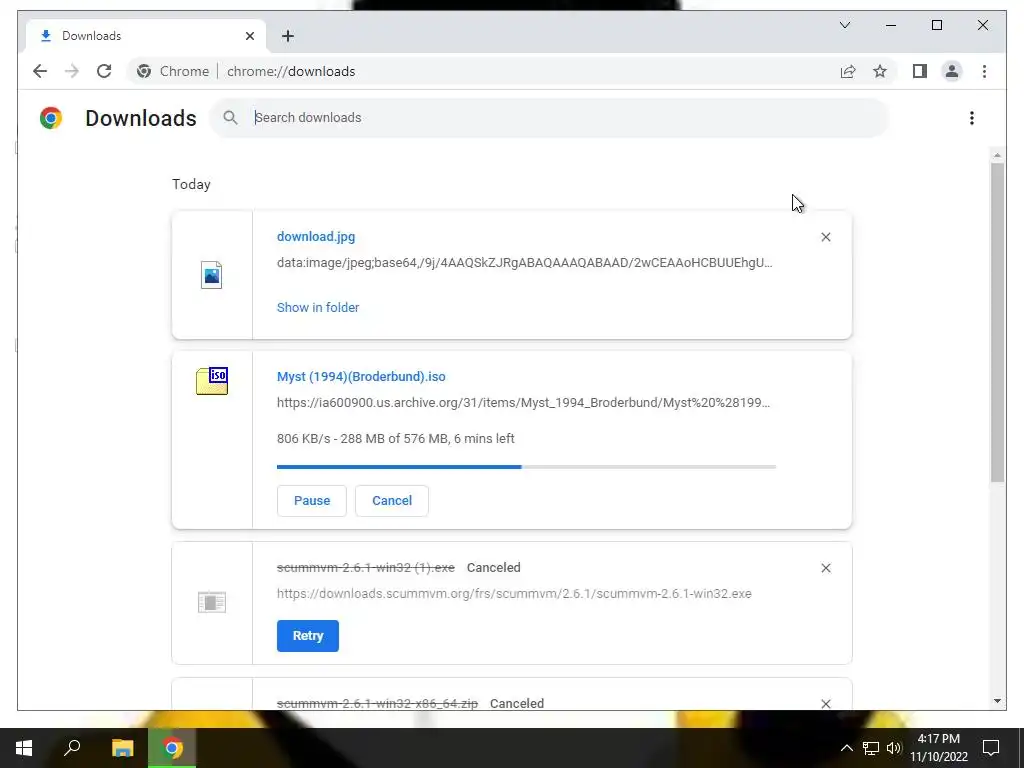Viewport: 1024px width, 768px height.
Task: Go back using the browser back arrow
Action: pyautogui.click(x=40, y=71)
